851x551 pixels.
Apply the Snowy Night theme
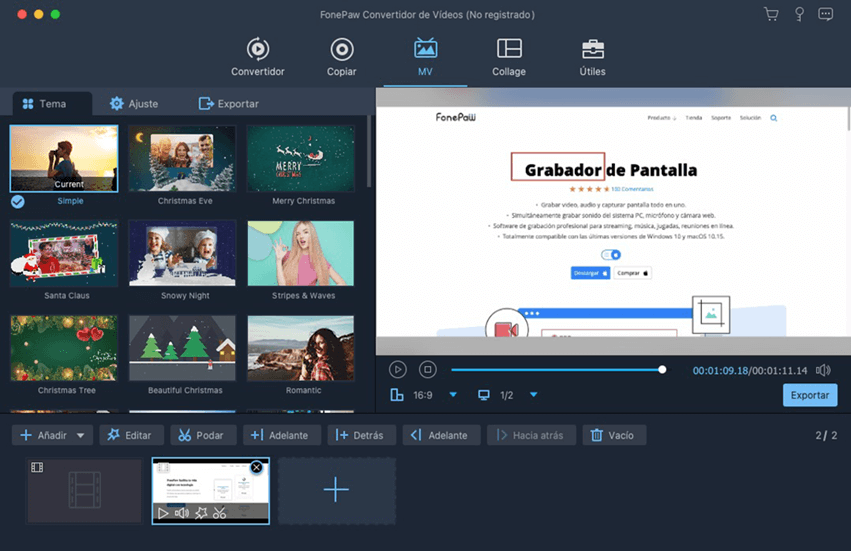182,253
